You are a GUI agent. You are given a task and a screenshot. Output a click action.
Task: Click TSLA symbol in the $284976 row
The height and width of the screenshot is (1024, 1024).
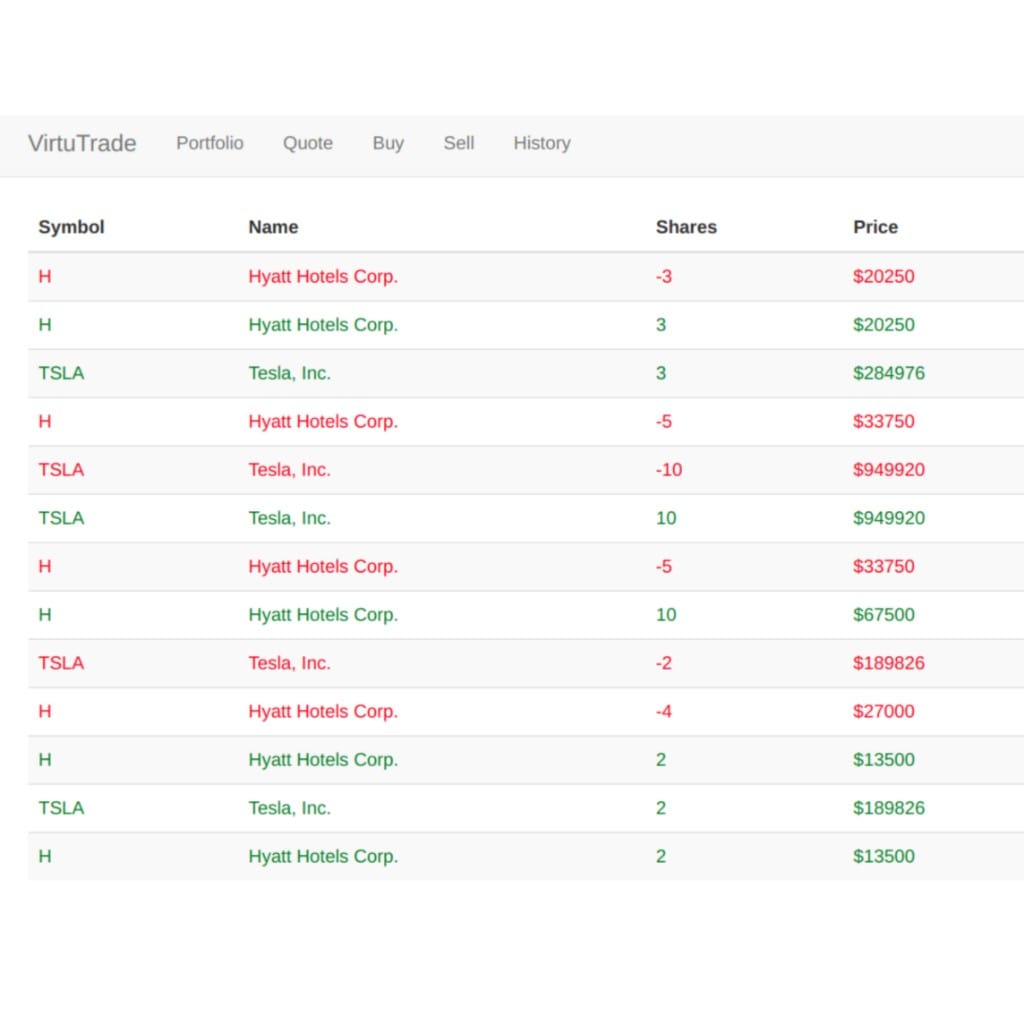(x=61, y=373)
